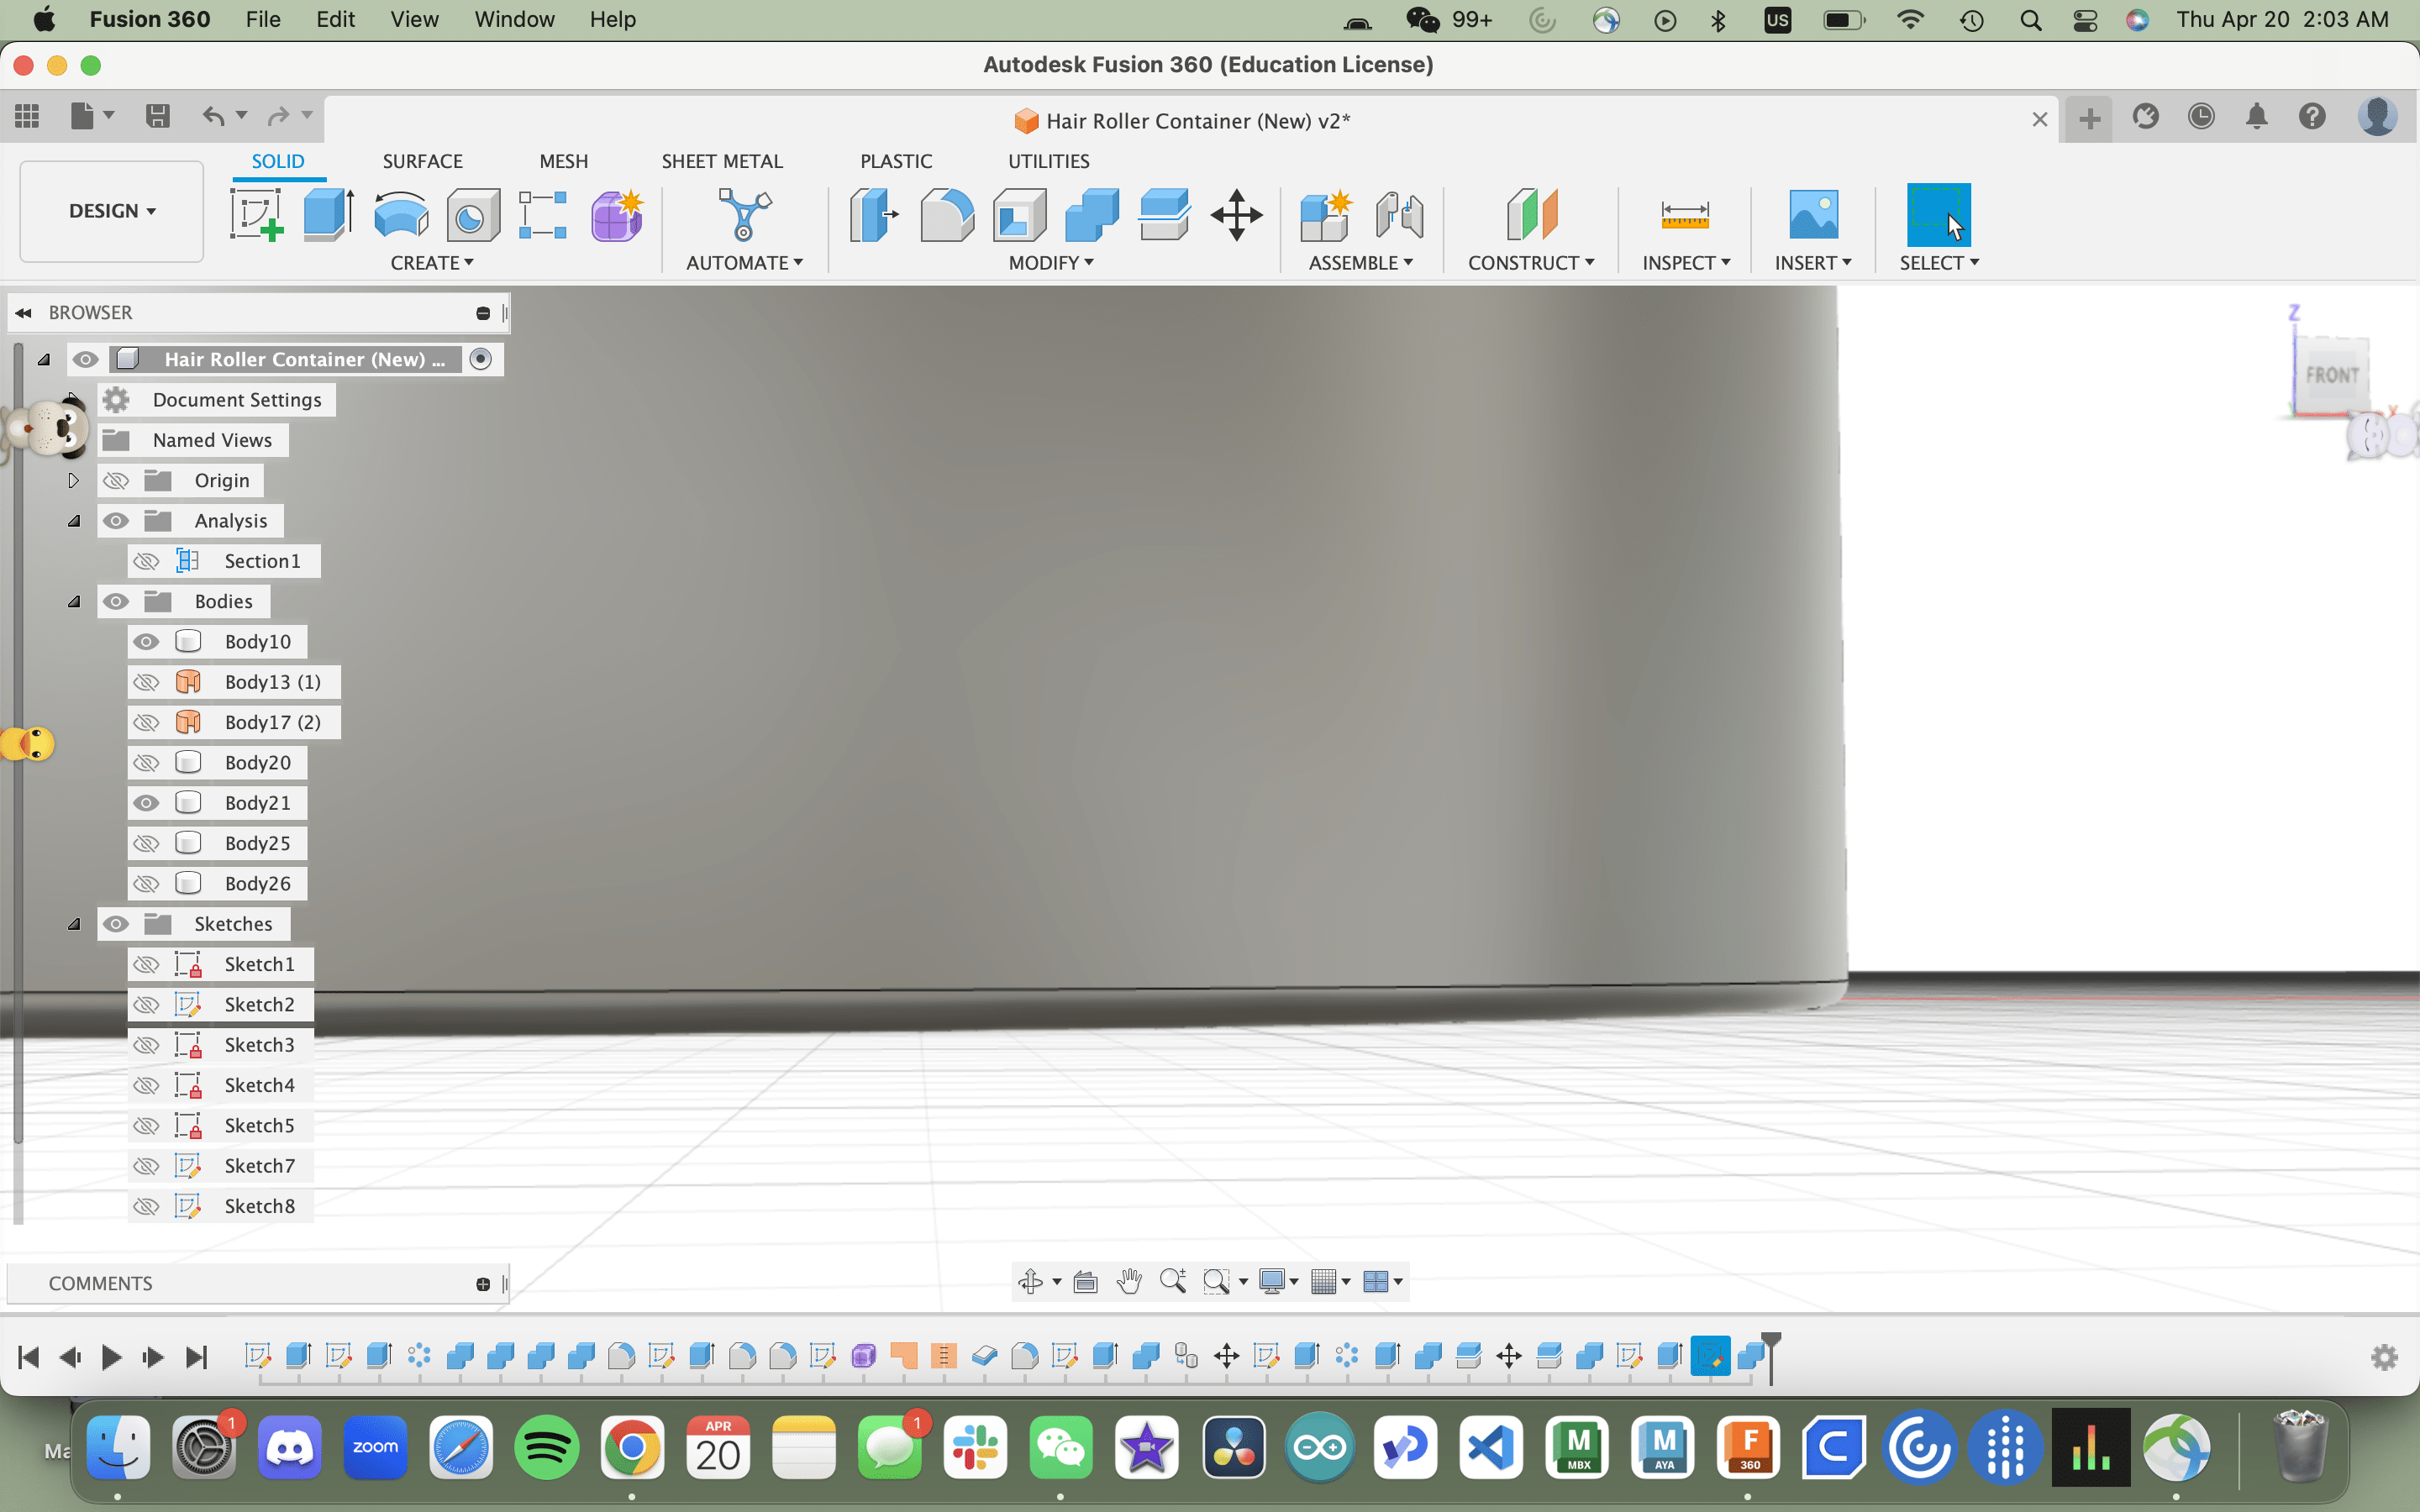This screenshot has width=2420, height=1512.
Task: Click the Save icon in the toolbar
Action: tap(157, 116)
